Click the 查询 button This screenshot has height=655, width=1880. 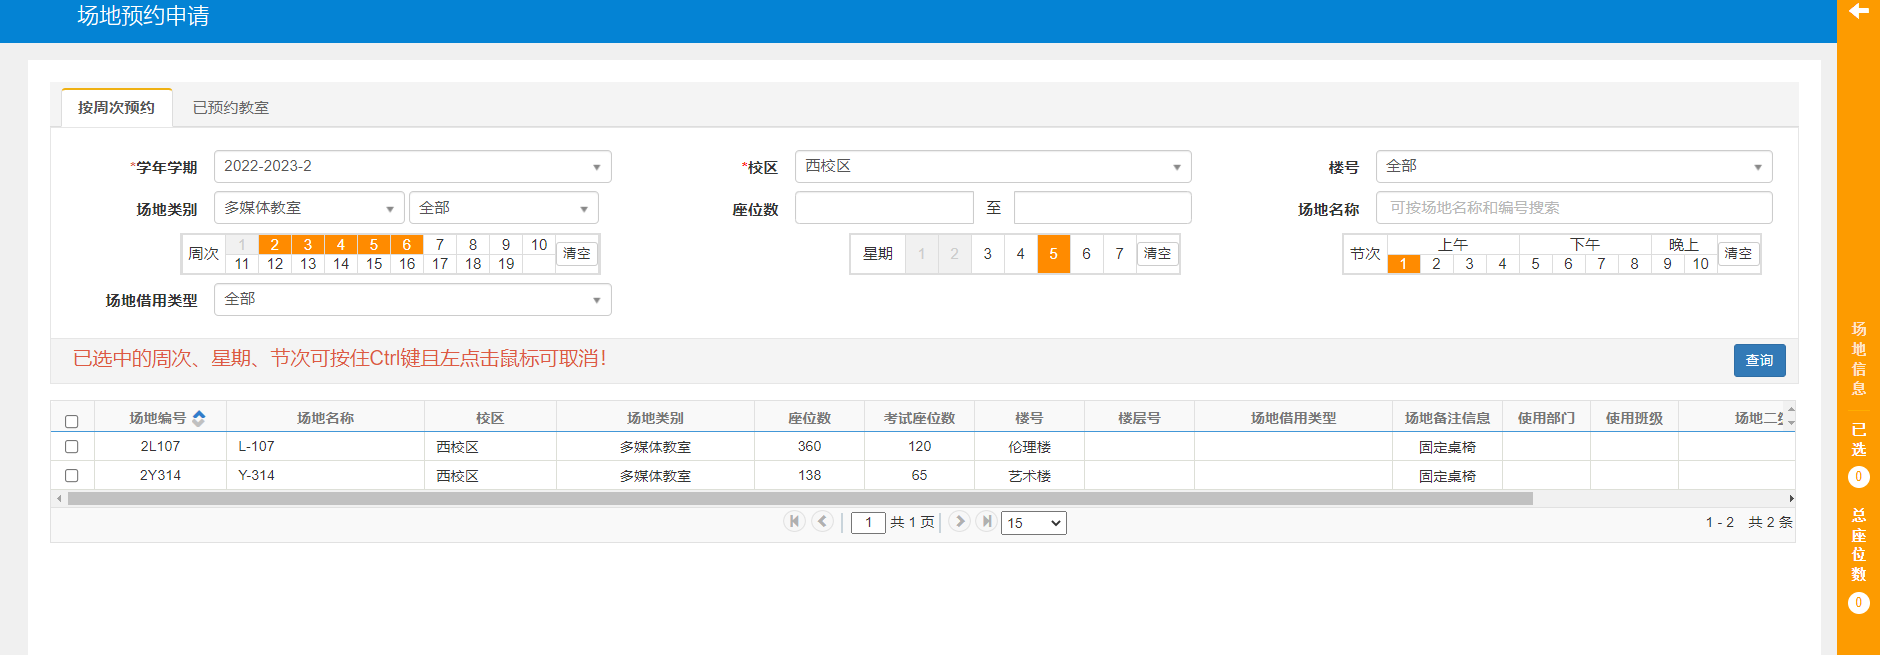1758,360
